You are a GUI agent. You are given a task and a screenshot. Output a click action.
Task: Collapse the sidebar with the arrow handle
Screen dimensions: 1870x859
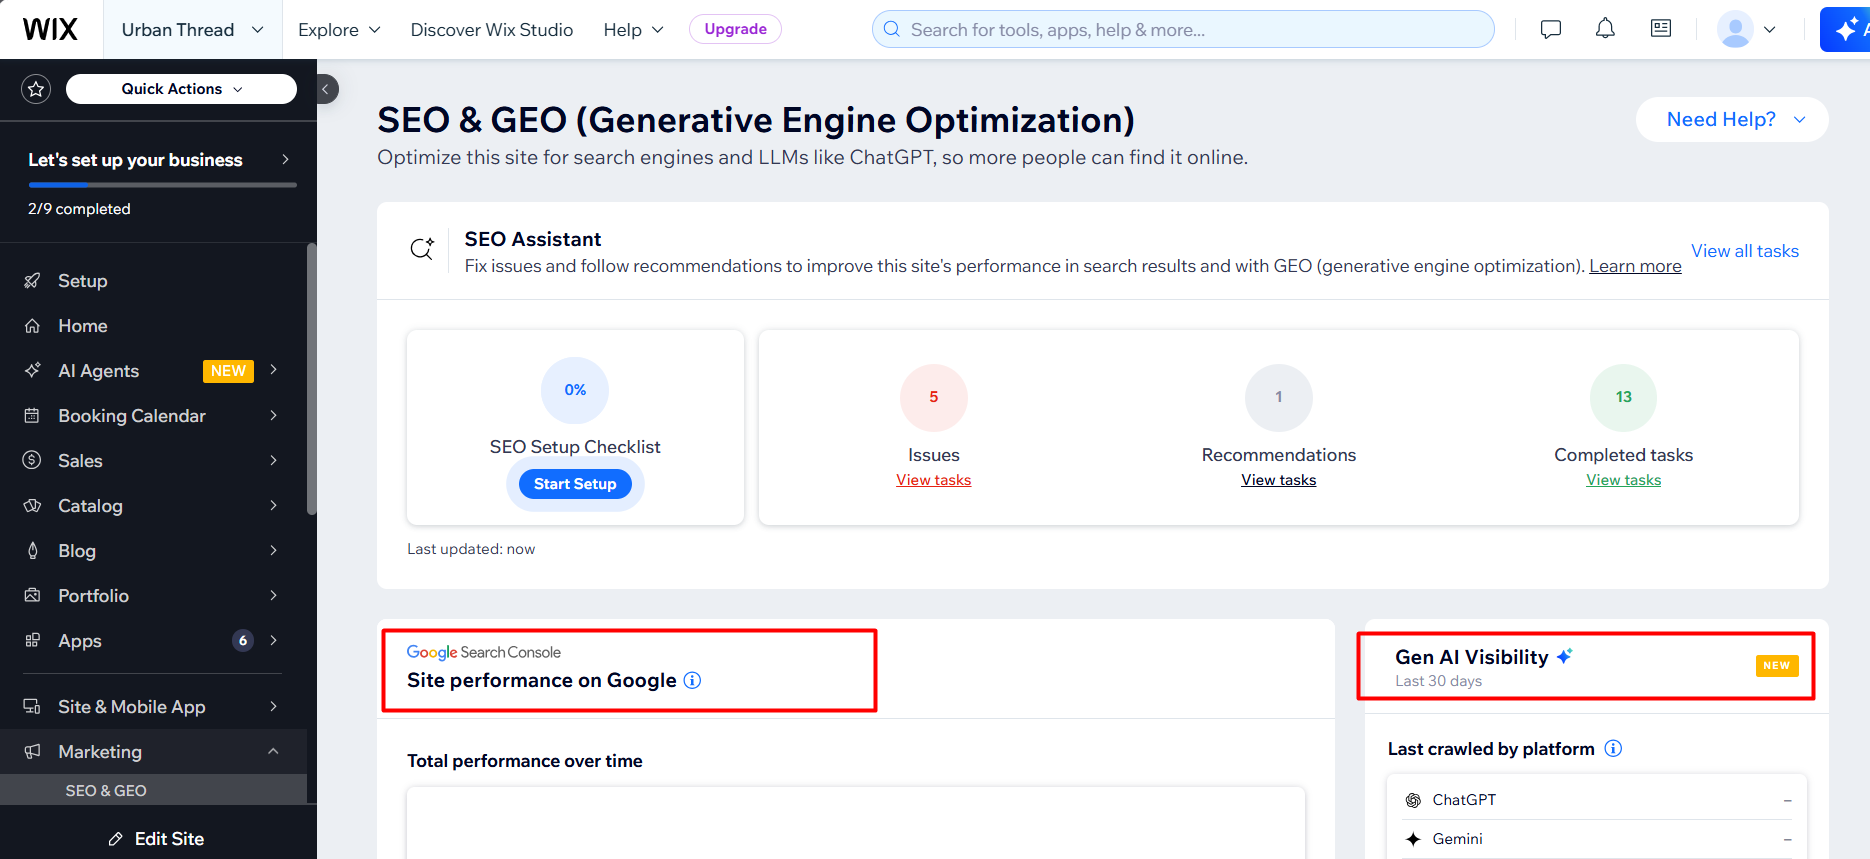point(325,89)
